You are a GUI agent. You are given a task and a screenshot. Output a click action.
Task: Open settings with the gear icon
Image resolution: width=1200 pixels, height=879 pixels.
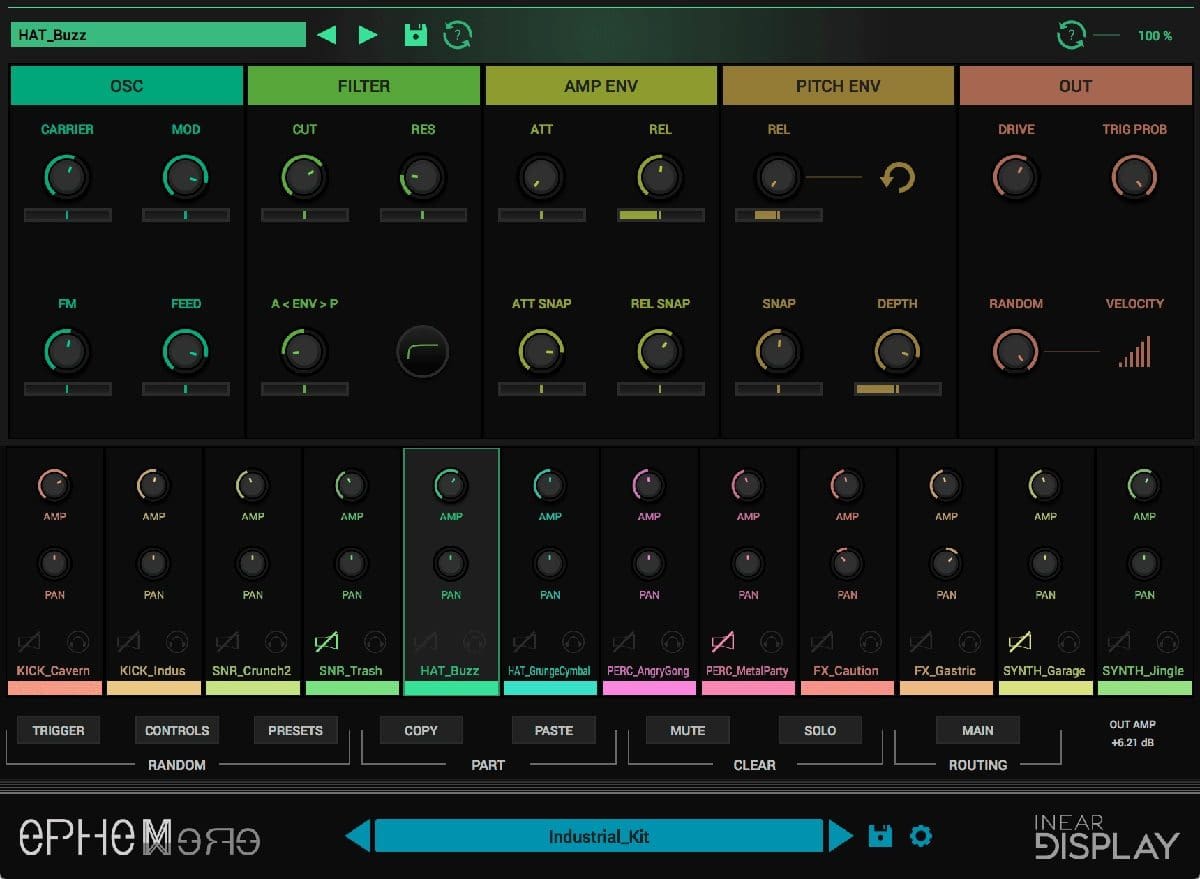920,835
